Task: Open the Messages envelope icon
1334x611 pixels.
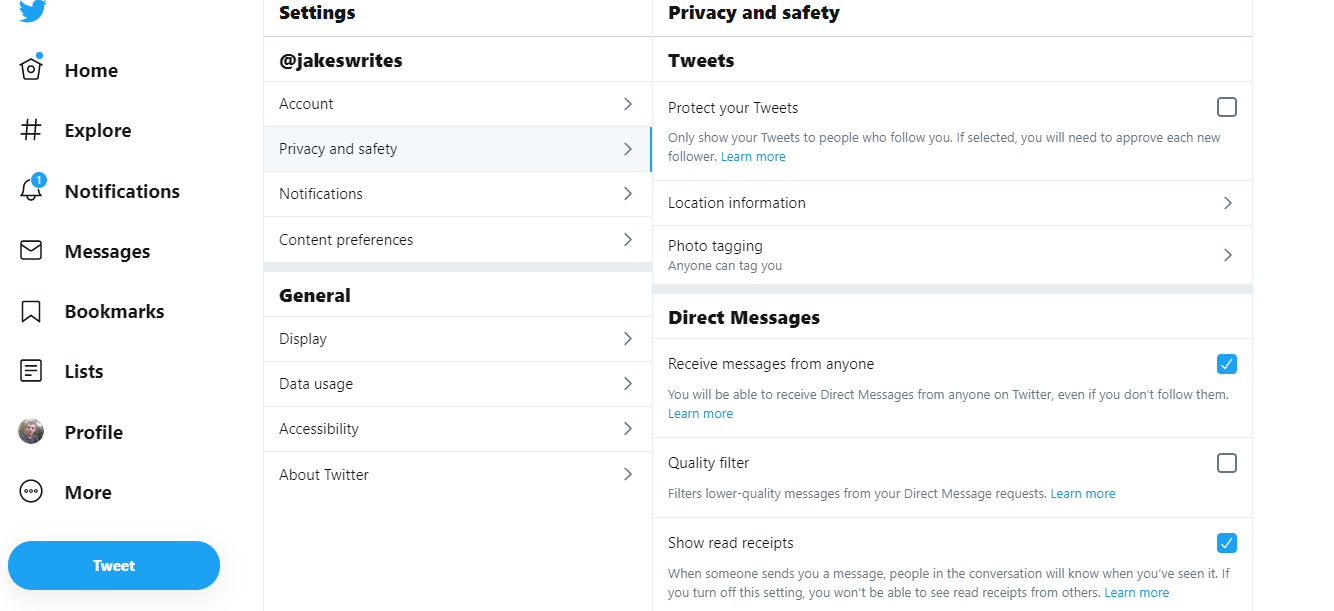Action: (31, 251)
